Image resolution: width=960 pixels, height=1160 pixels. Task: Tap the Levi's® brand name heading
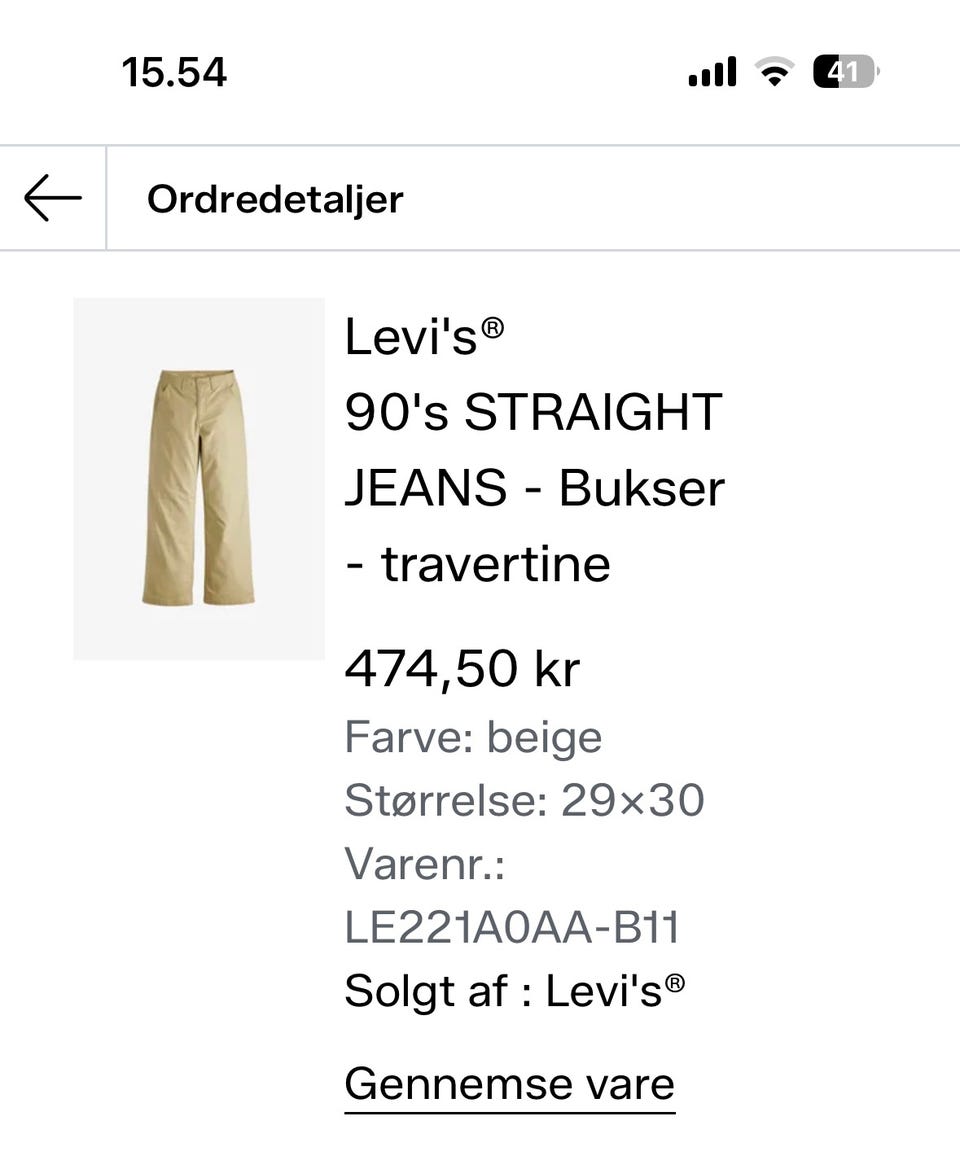coord(424,337)
